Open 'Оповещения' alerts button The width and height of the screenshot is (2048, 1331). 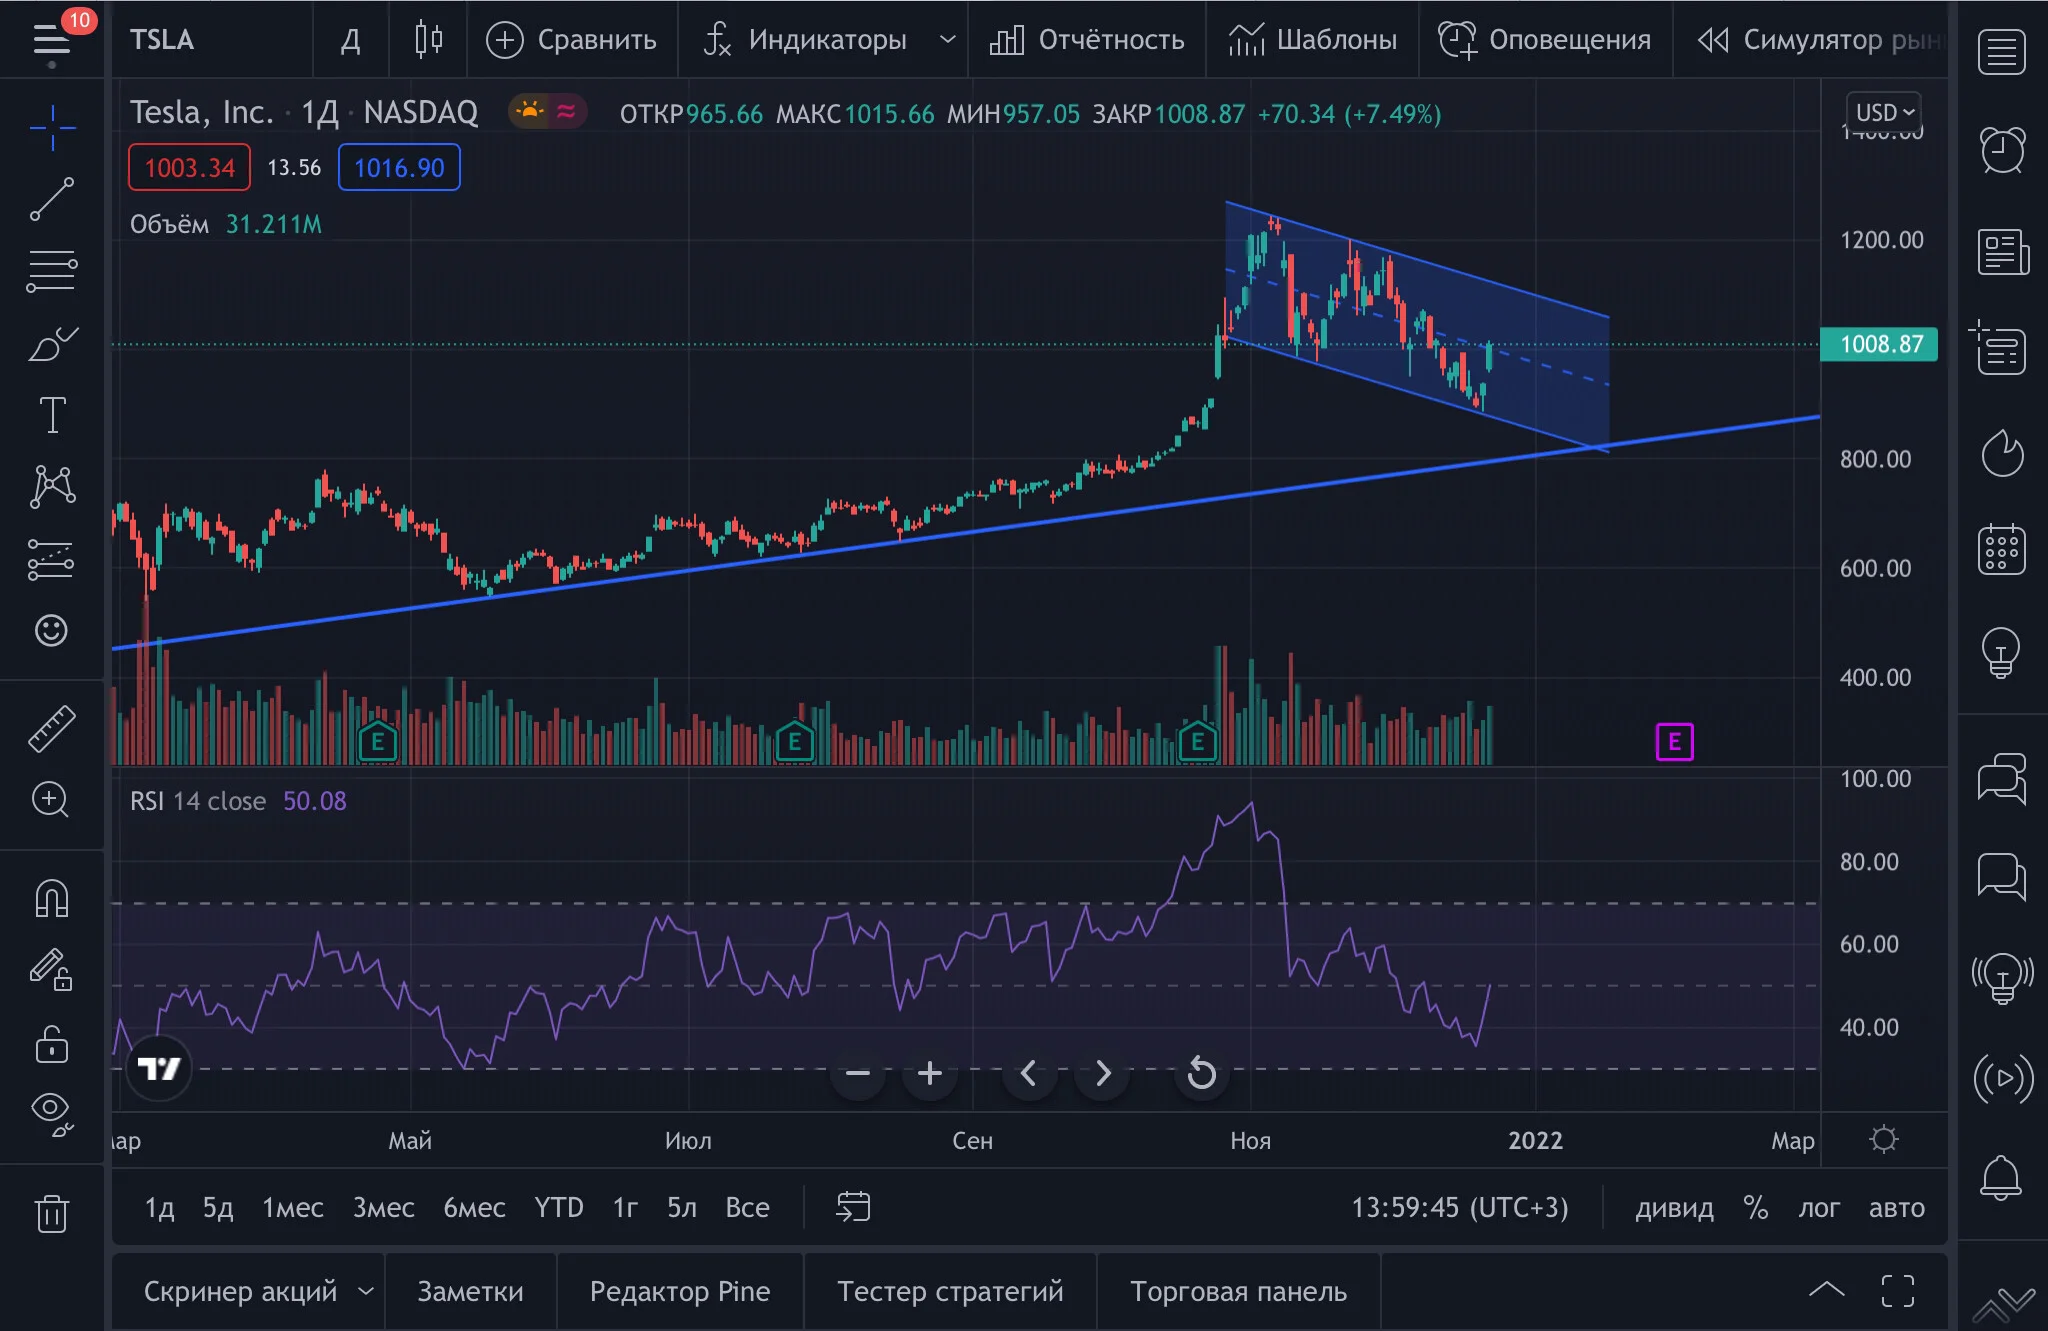[1544, 39]
